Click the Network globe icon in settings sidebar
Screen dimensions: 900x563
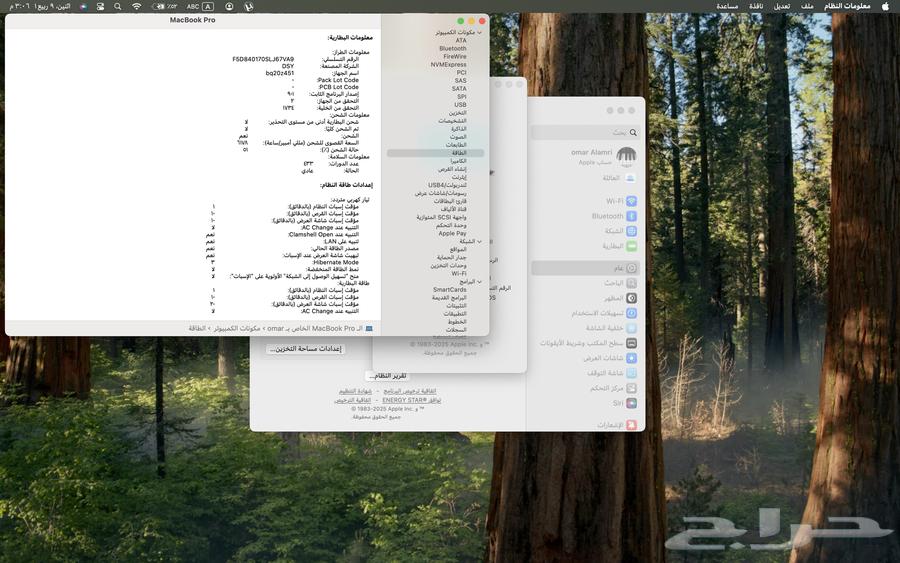click(631, 230)
